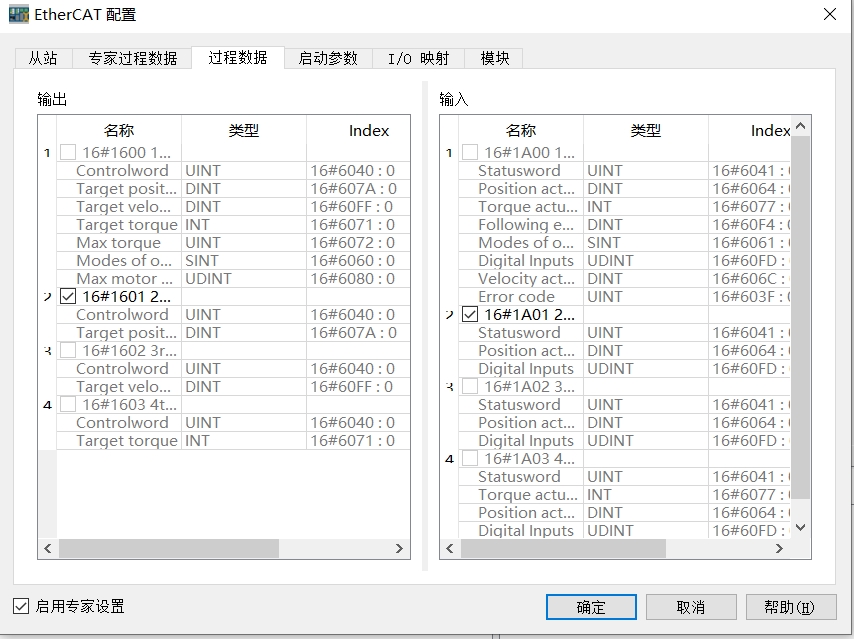Open the 专家过程数据 tab
Image resolution: width=854 pixels, height=639 pixels.
[132, 58]
